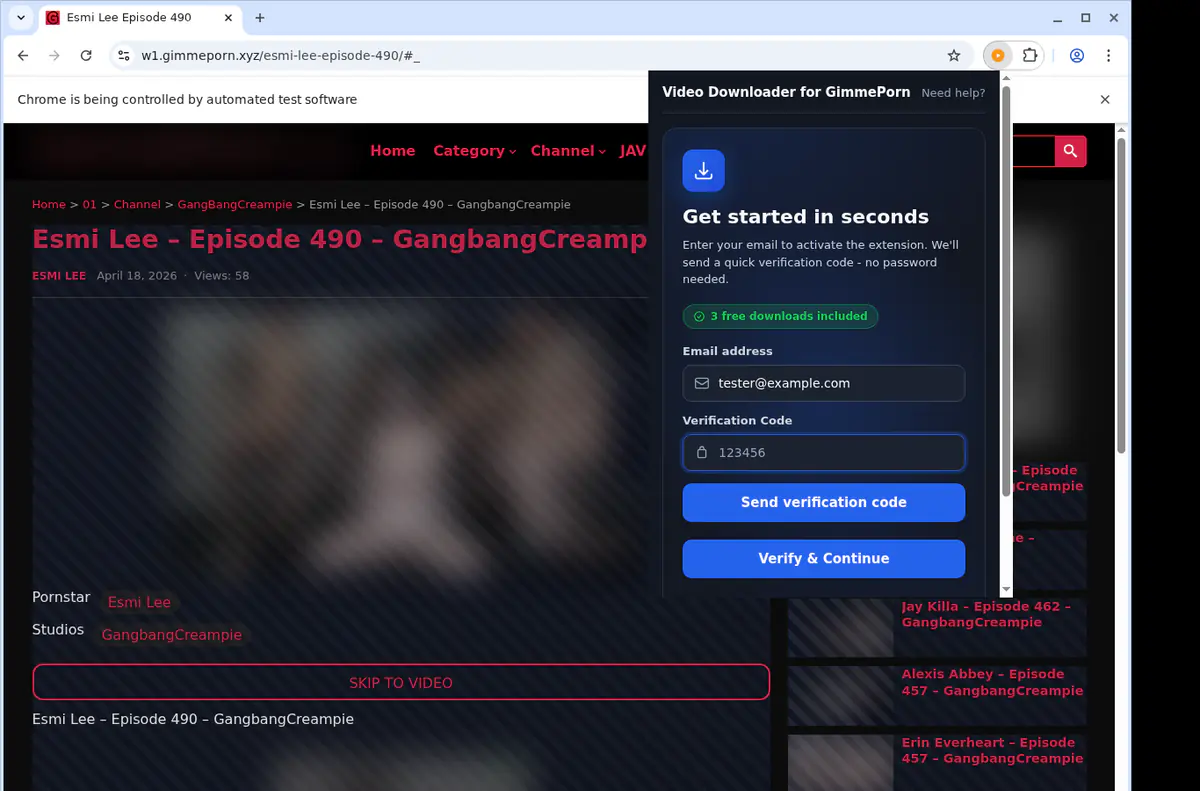Open the ESMI LEE author link

59,276
